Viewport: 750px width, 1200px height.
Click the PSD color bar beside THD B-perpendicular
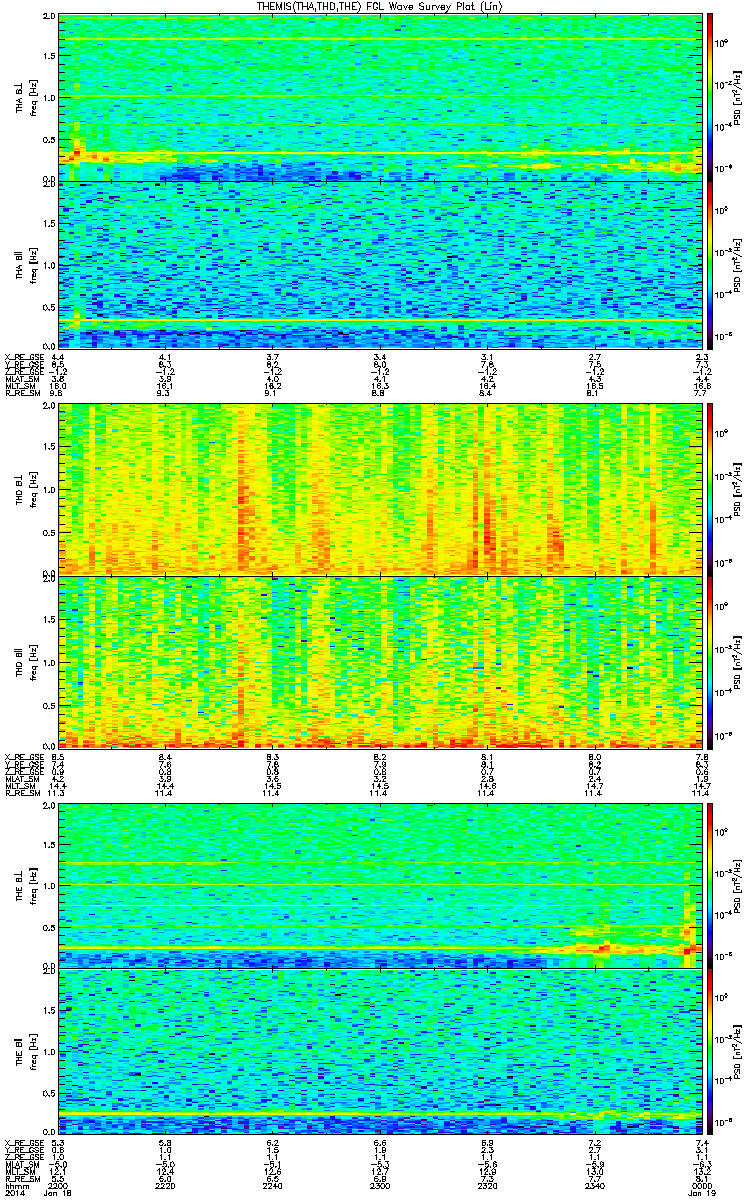pos(712,489)
